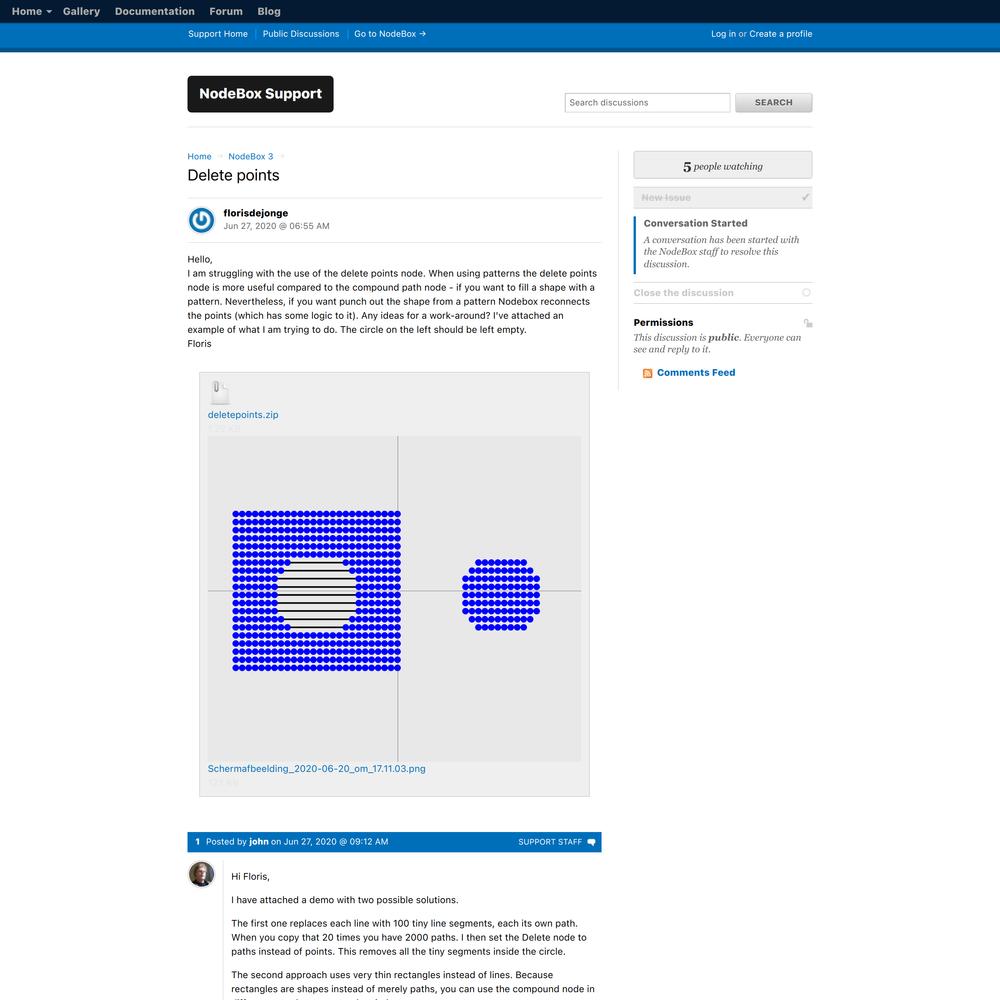Click the Support Home link
The image size is (1000, 1000).
pyautogui.click(x=217, y=34)
